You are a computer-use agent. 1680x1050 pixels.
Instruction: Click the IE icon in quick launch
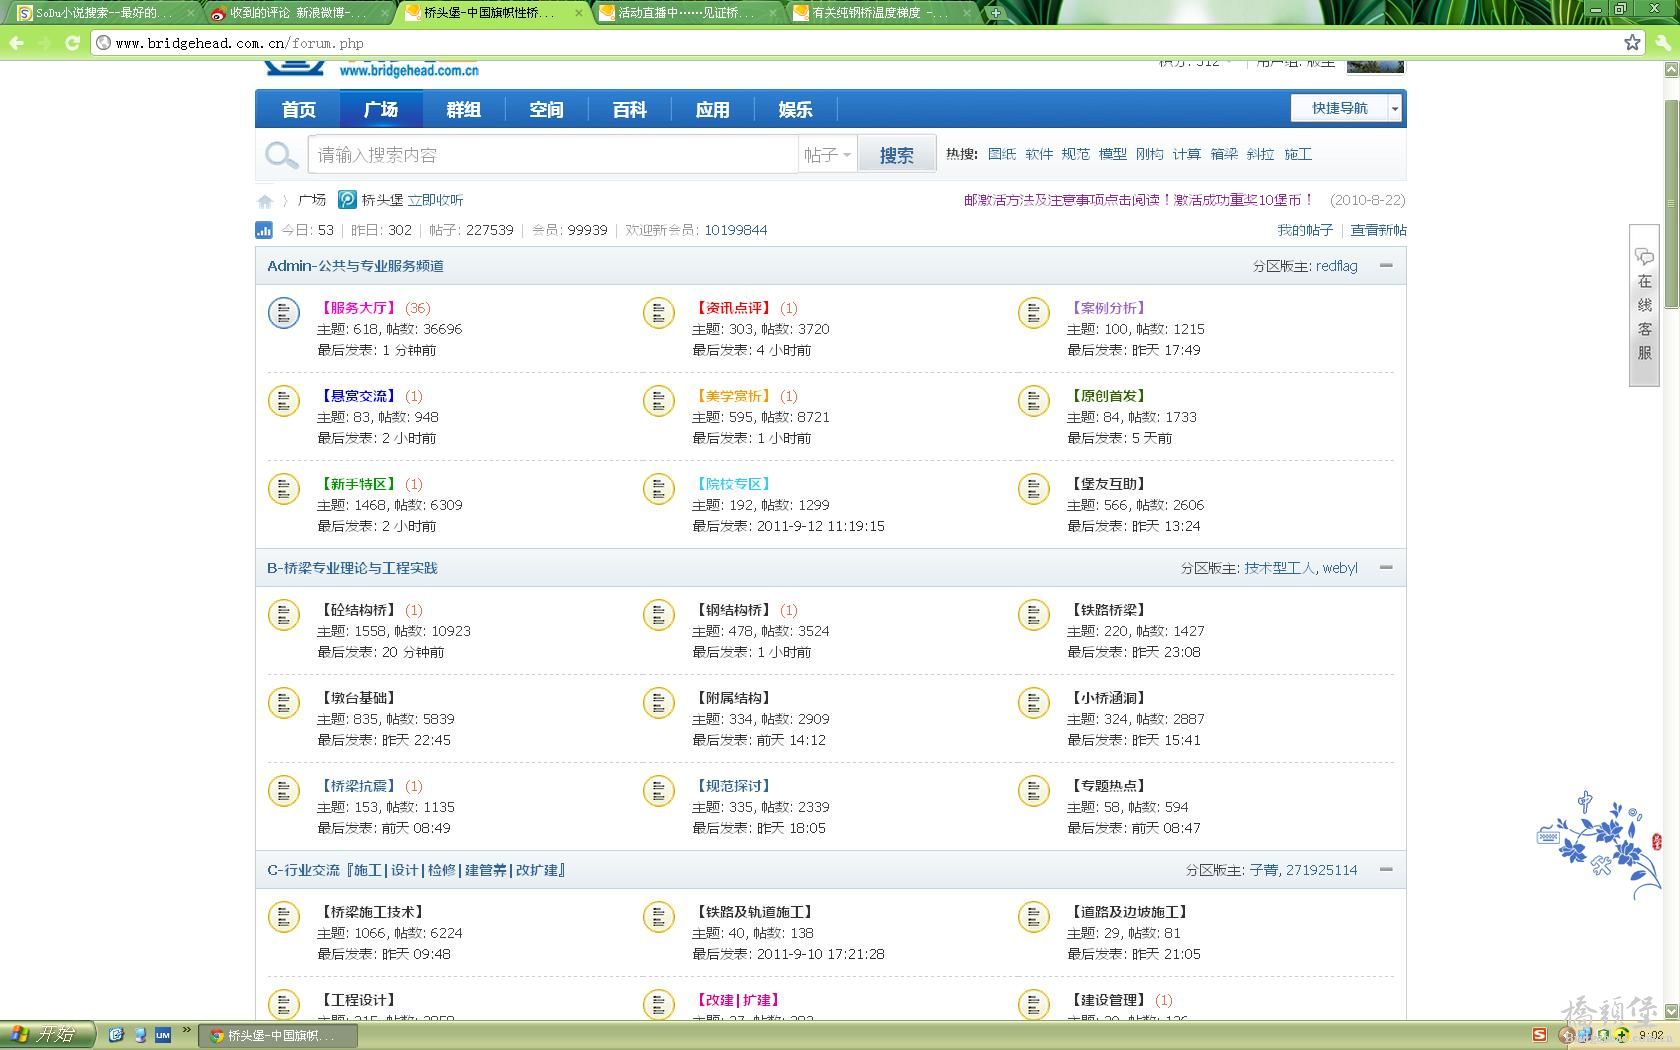pos(116,1035)
